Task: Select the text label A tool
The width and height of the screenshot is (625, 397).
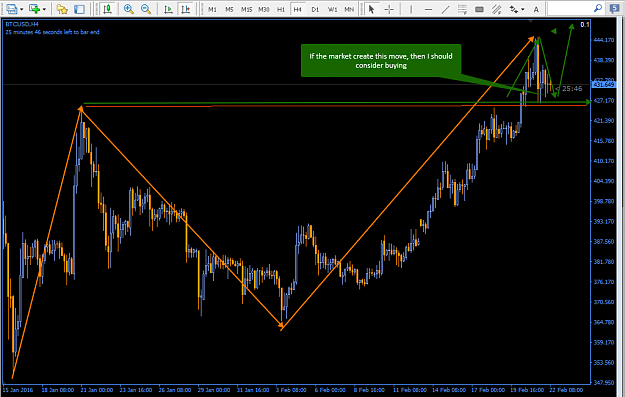Action: click(536, 9)
